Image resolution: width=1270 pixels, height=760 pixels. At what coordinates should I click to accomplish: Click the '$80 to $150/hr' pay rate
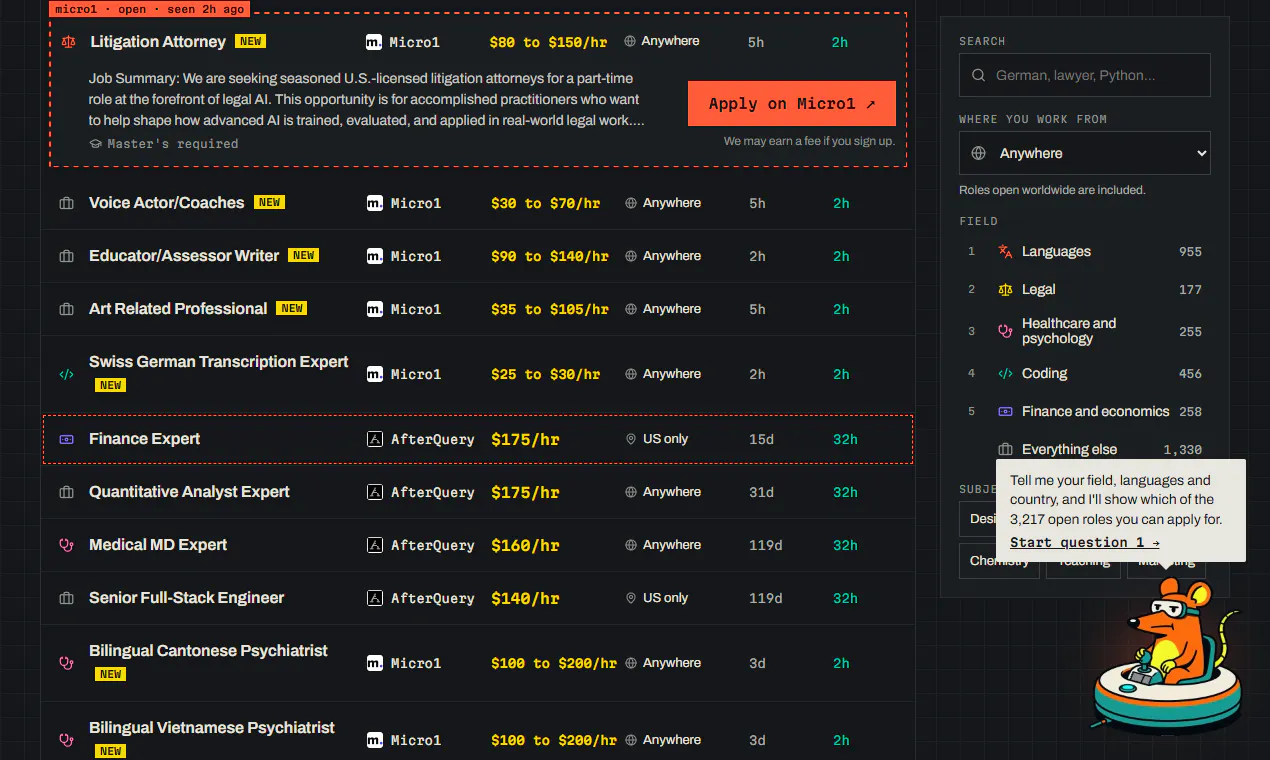(x=546, y=42)
